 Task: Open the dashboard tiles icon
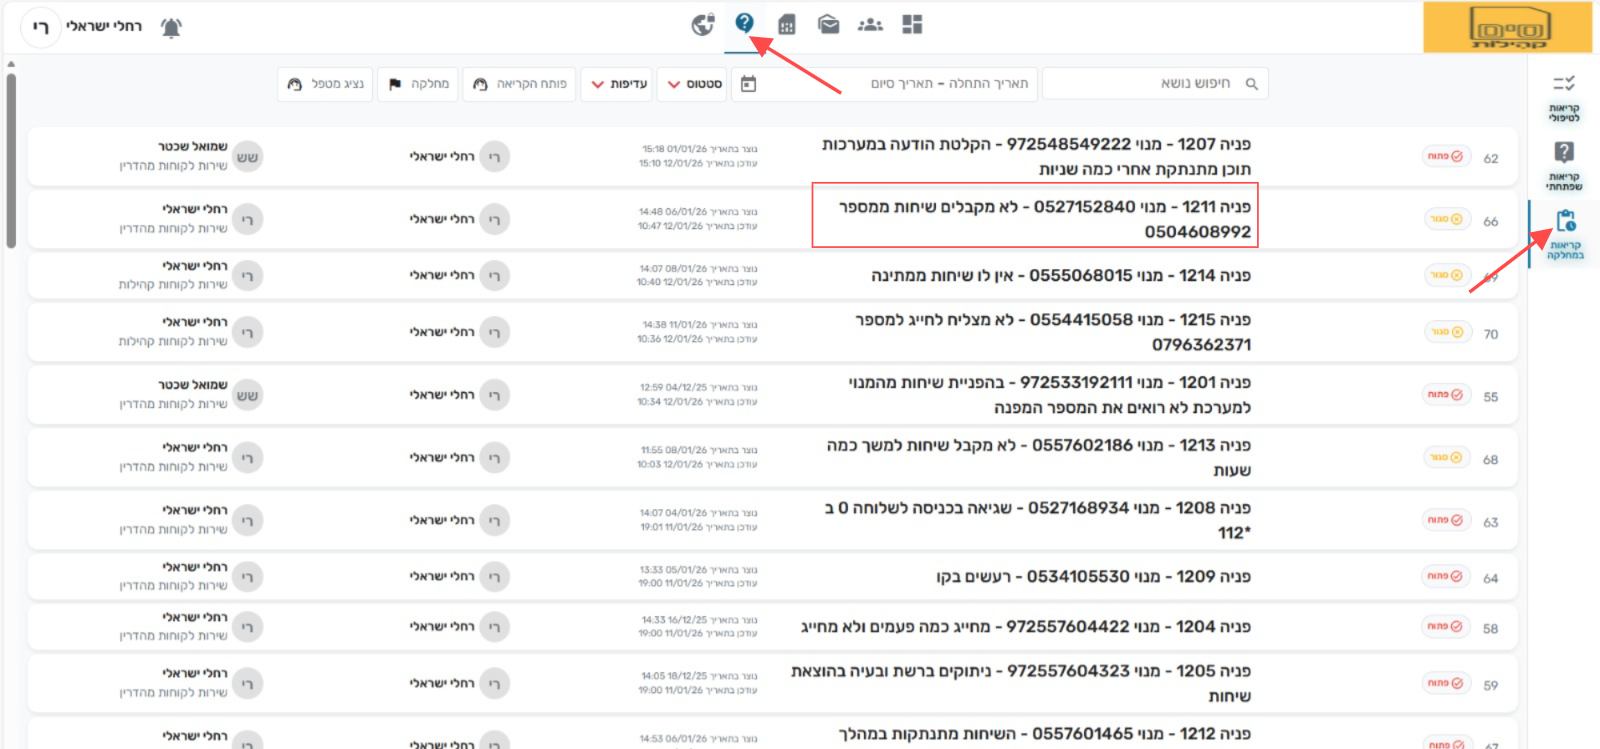912,24
